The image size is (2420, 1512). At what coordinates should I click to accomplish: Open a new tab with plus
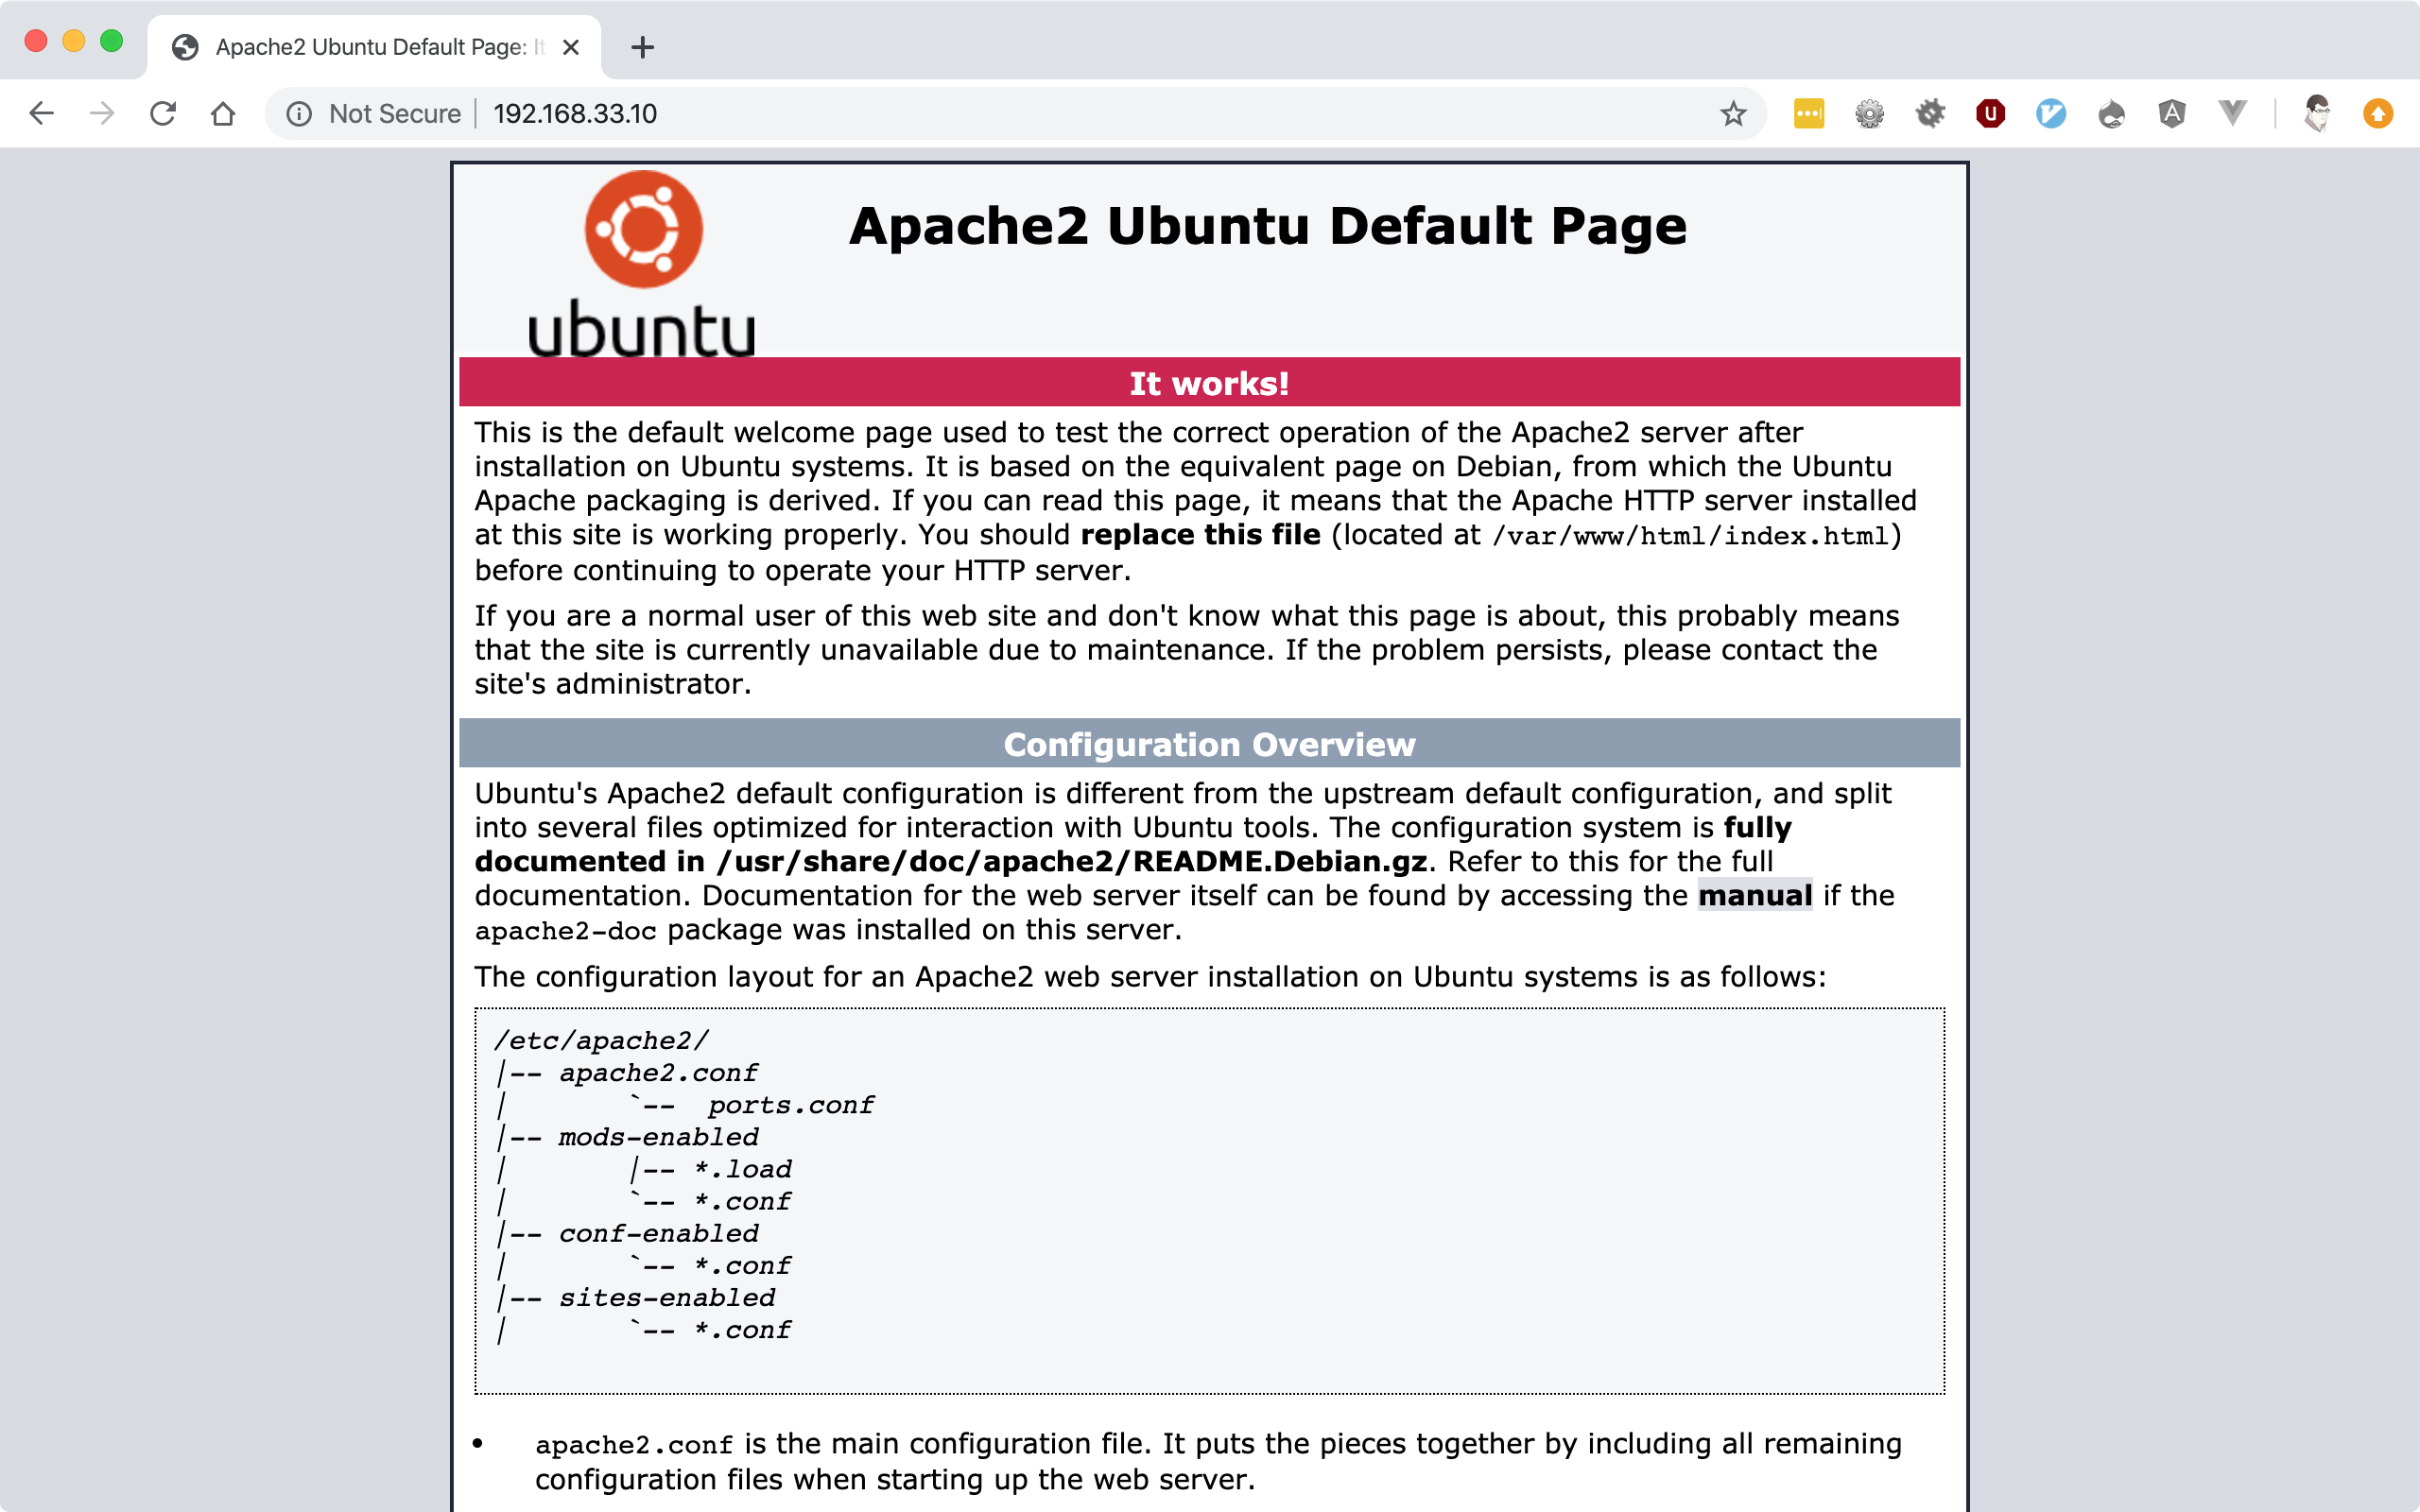[x=643, y=47]
